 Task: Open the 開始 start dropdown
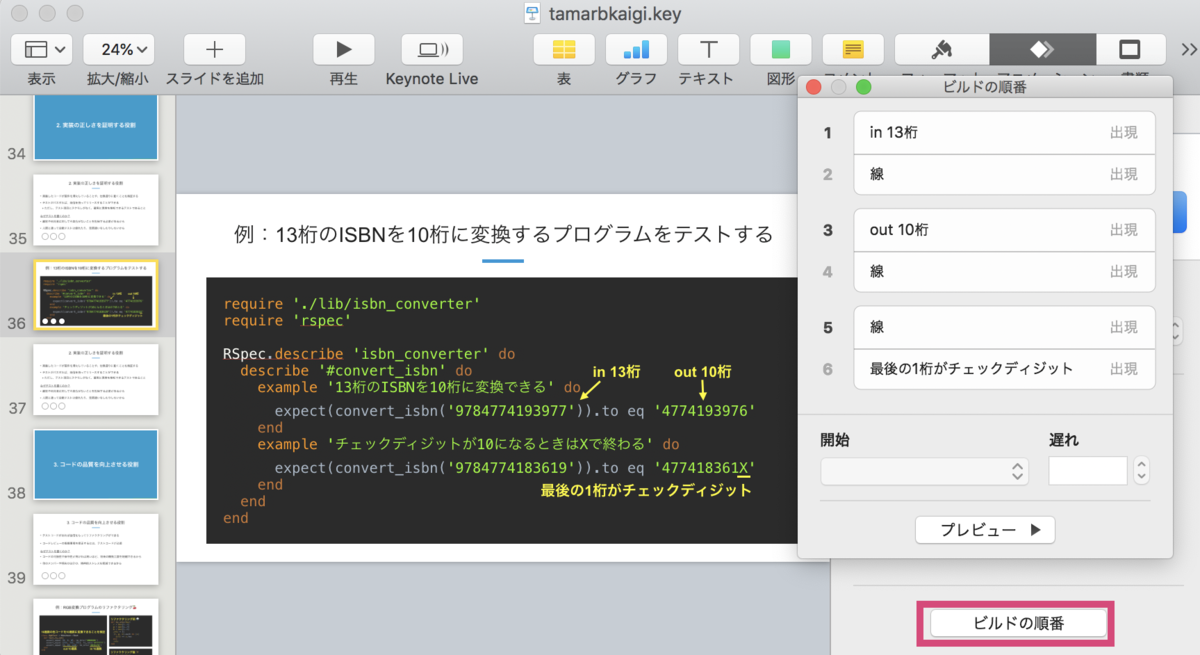tap(924, 471)
